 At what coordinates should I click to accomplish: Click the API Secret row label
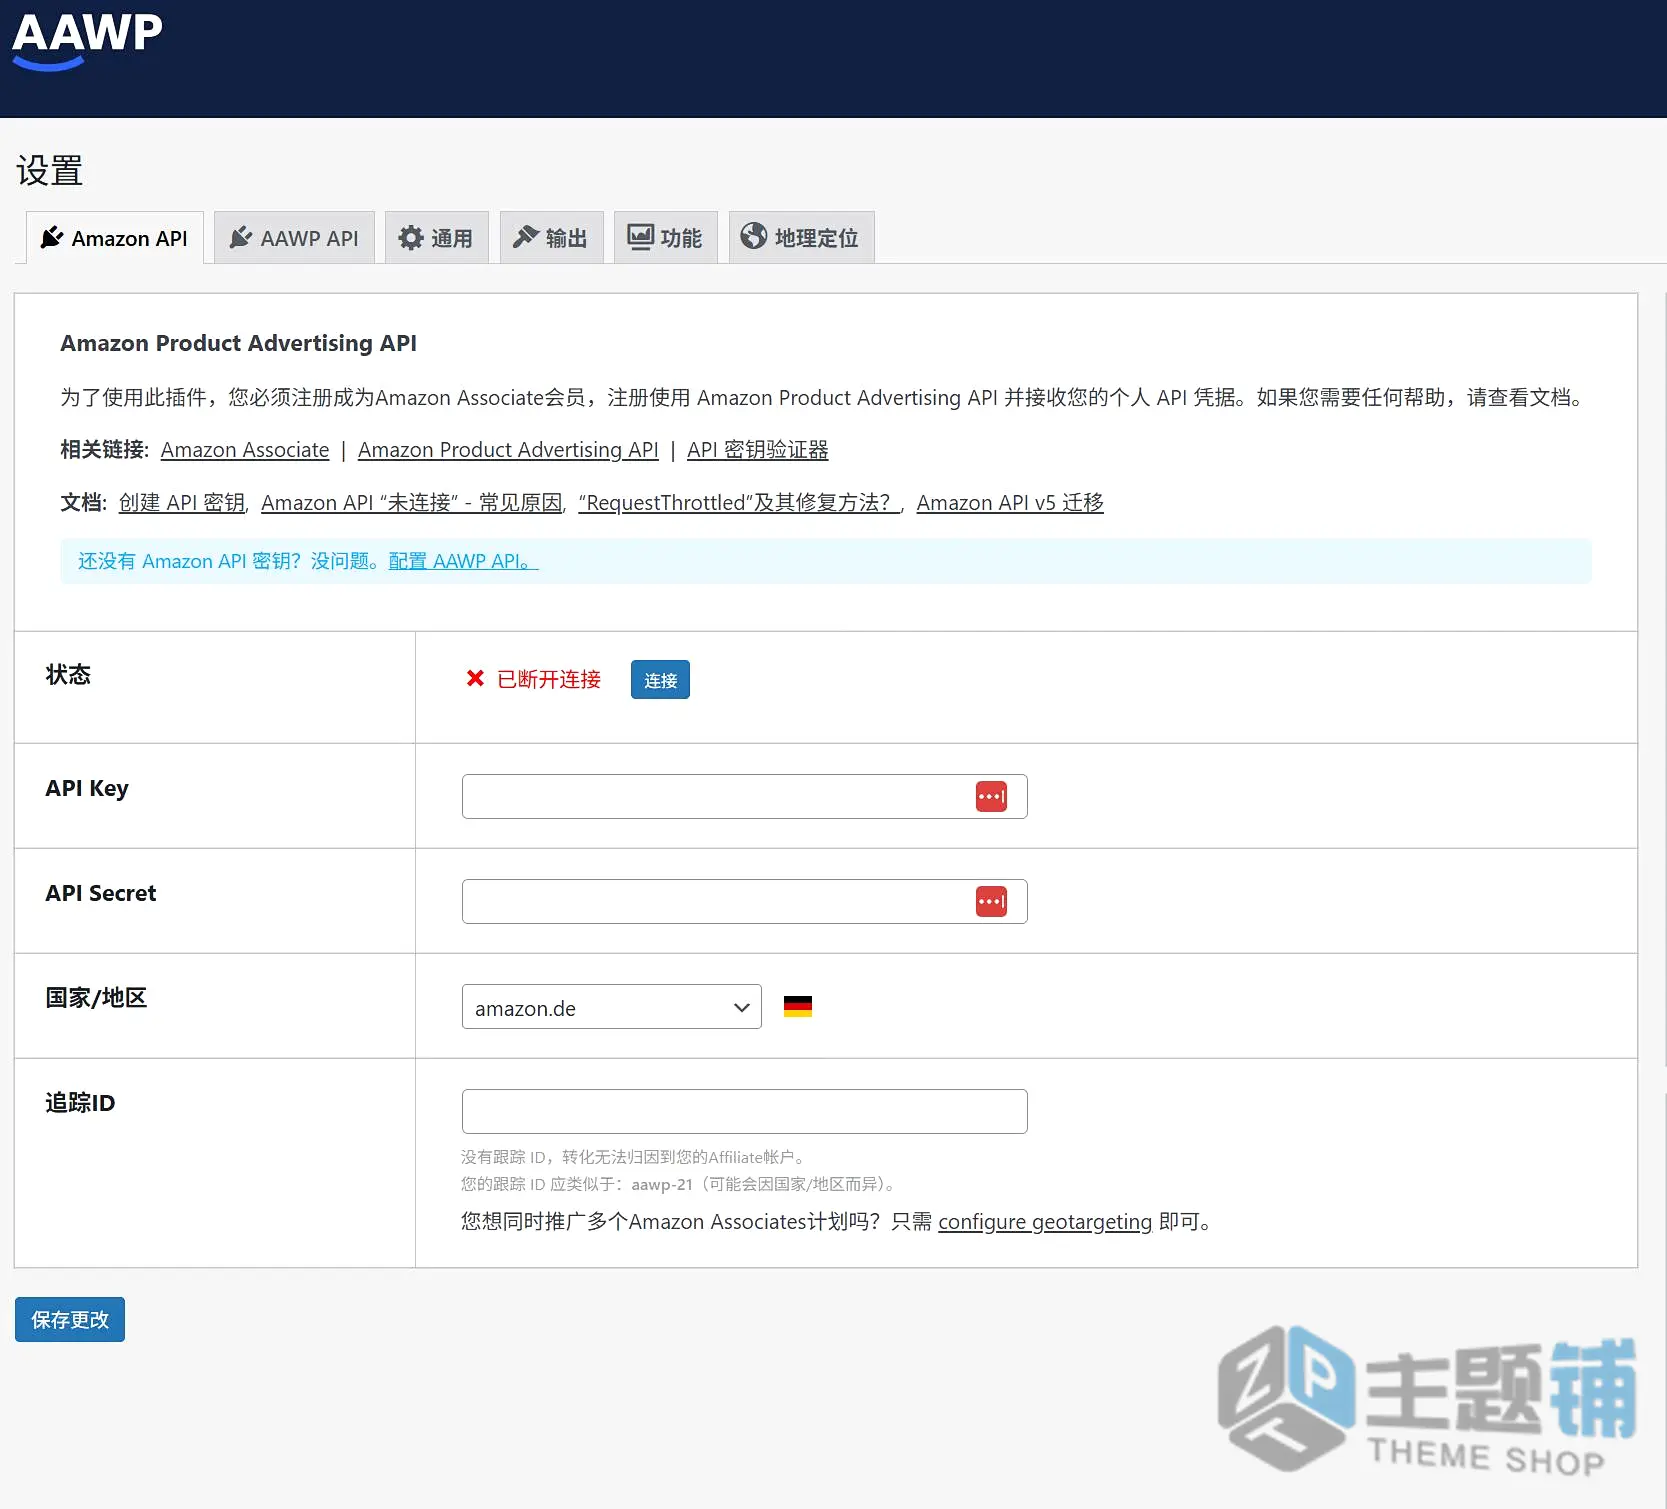click(101, 893)
